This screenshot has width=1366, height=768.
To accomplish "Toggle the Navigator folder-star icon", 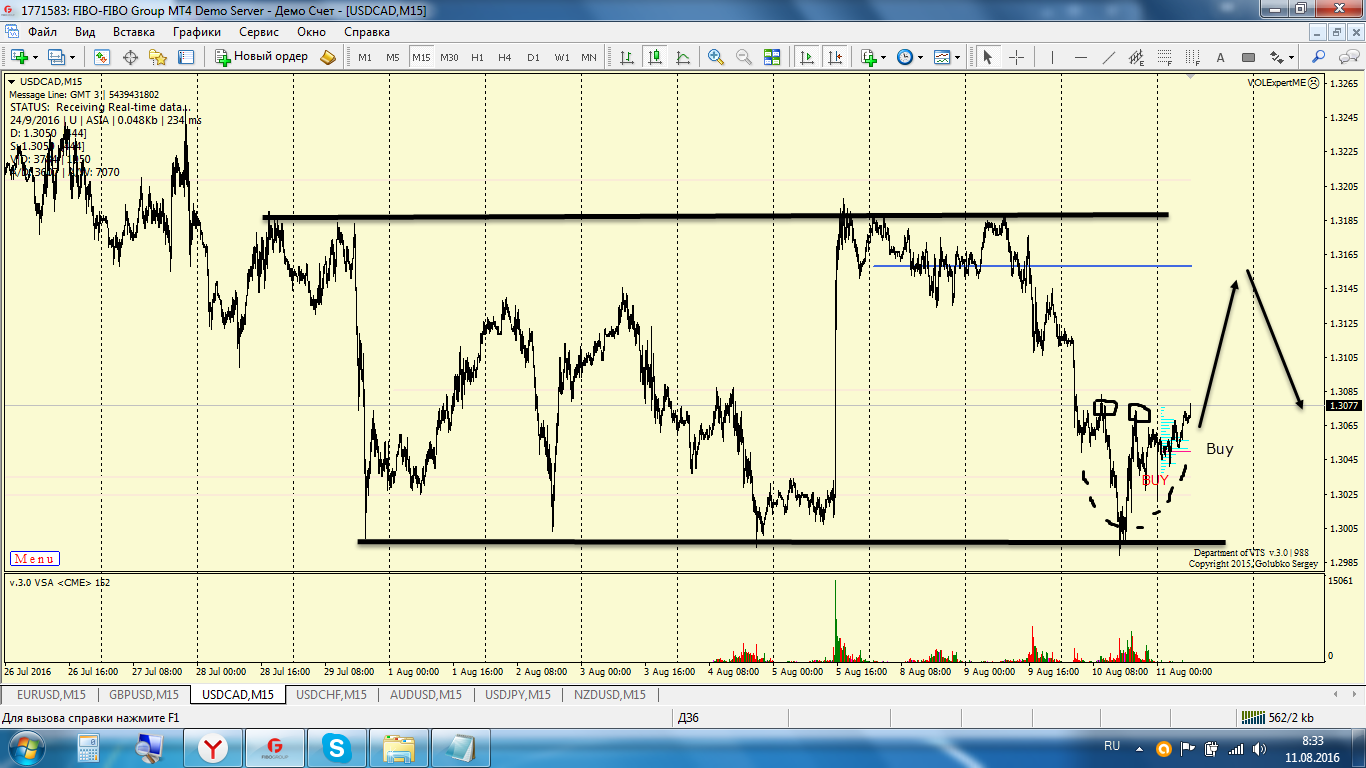I will pos(158,57).
